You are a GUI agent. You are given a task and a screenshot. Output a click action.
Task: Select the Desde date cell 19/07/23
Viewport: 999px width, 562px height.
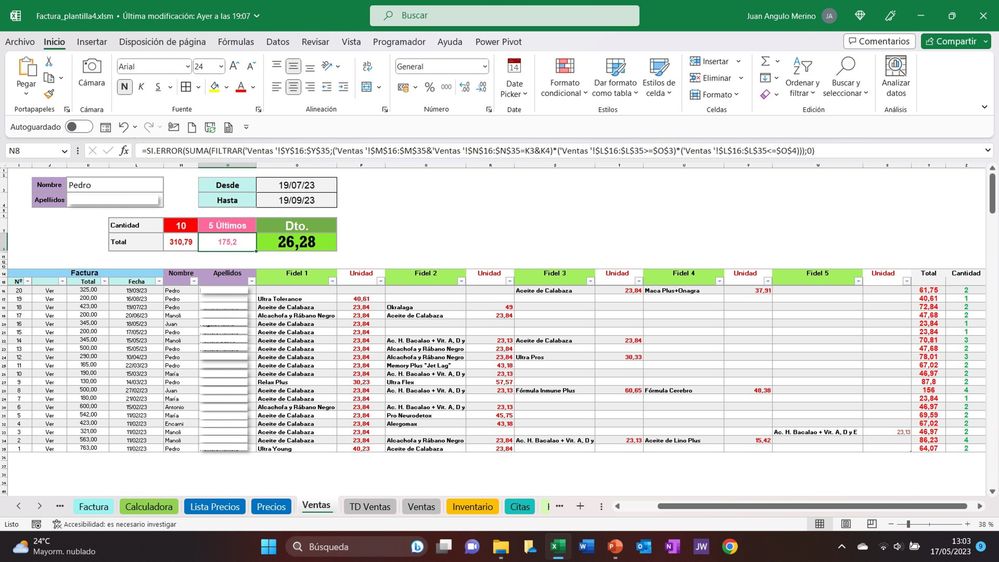point(296,185)
